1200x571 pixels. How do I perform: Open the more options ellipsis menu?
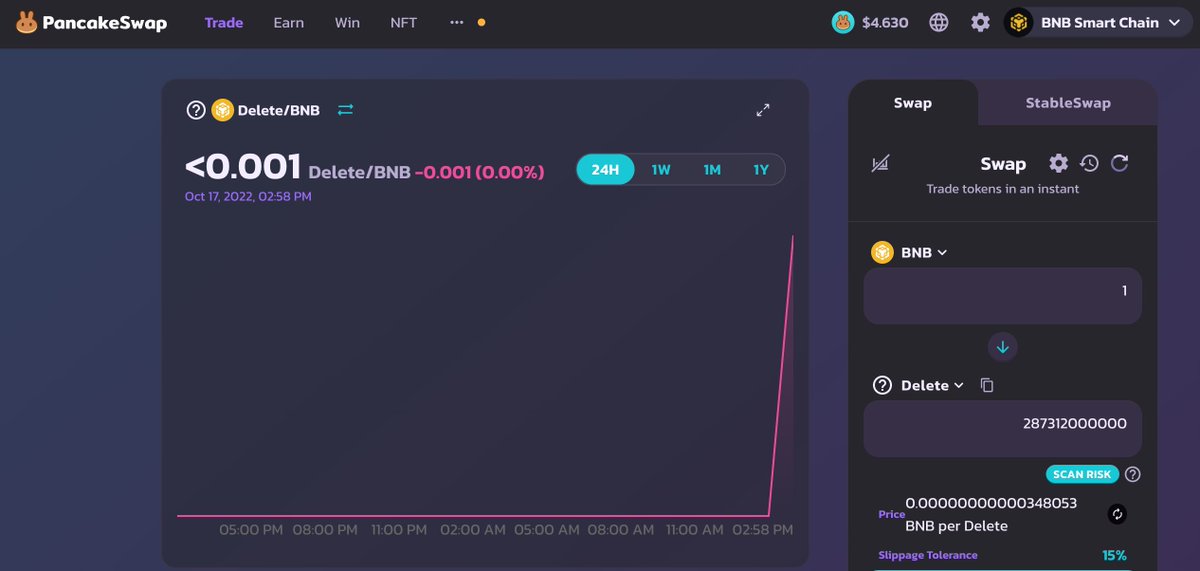[x=457, y=22]
